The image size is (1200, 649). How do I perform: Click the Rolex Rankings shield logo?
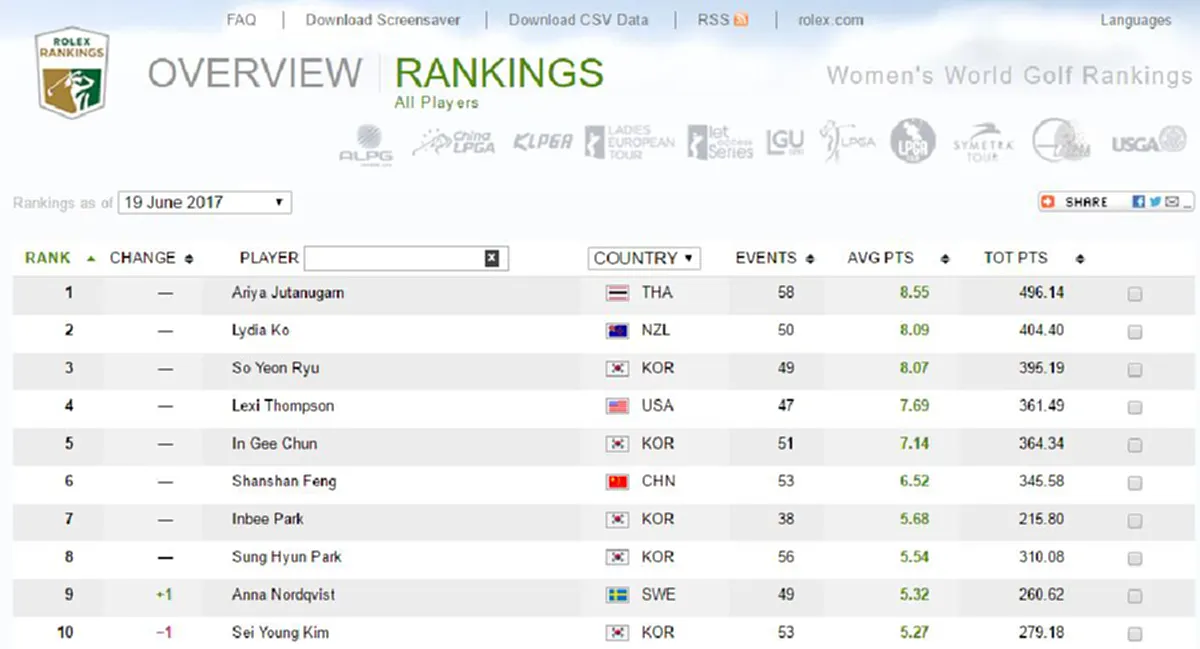pyautogui.click(x=71, y=72)
